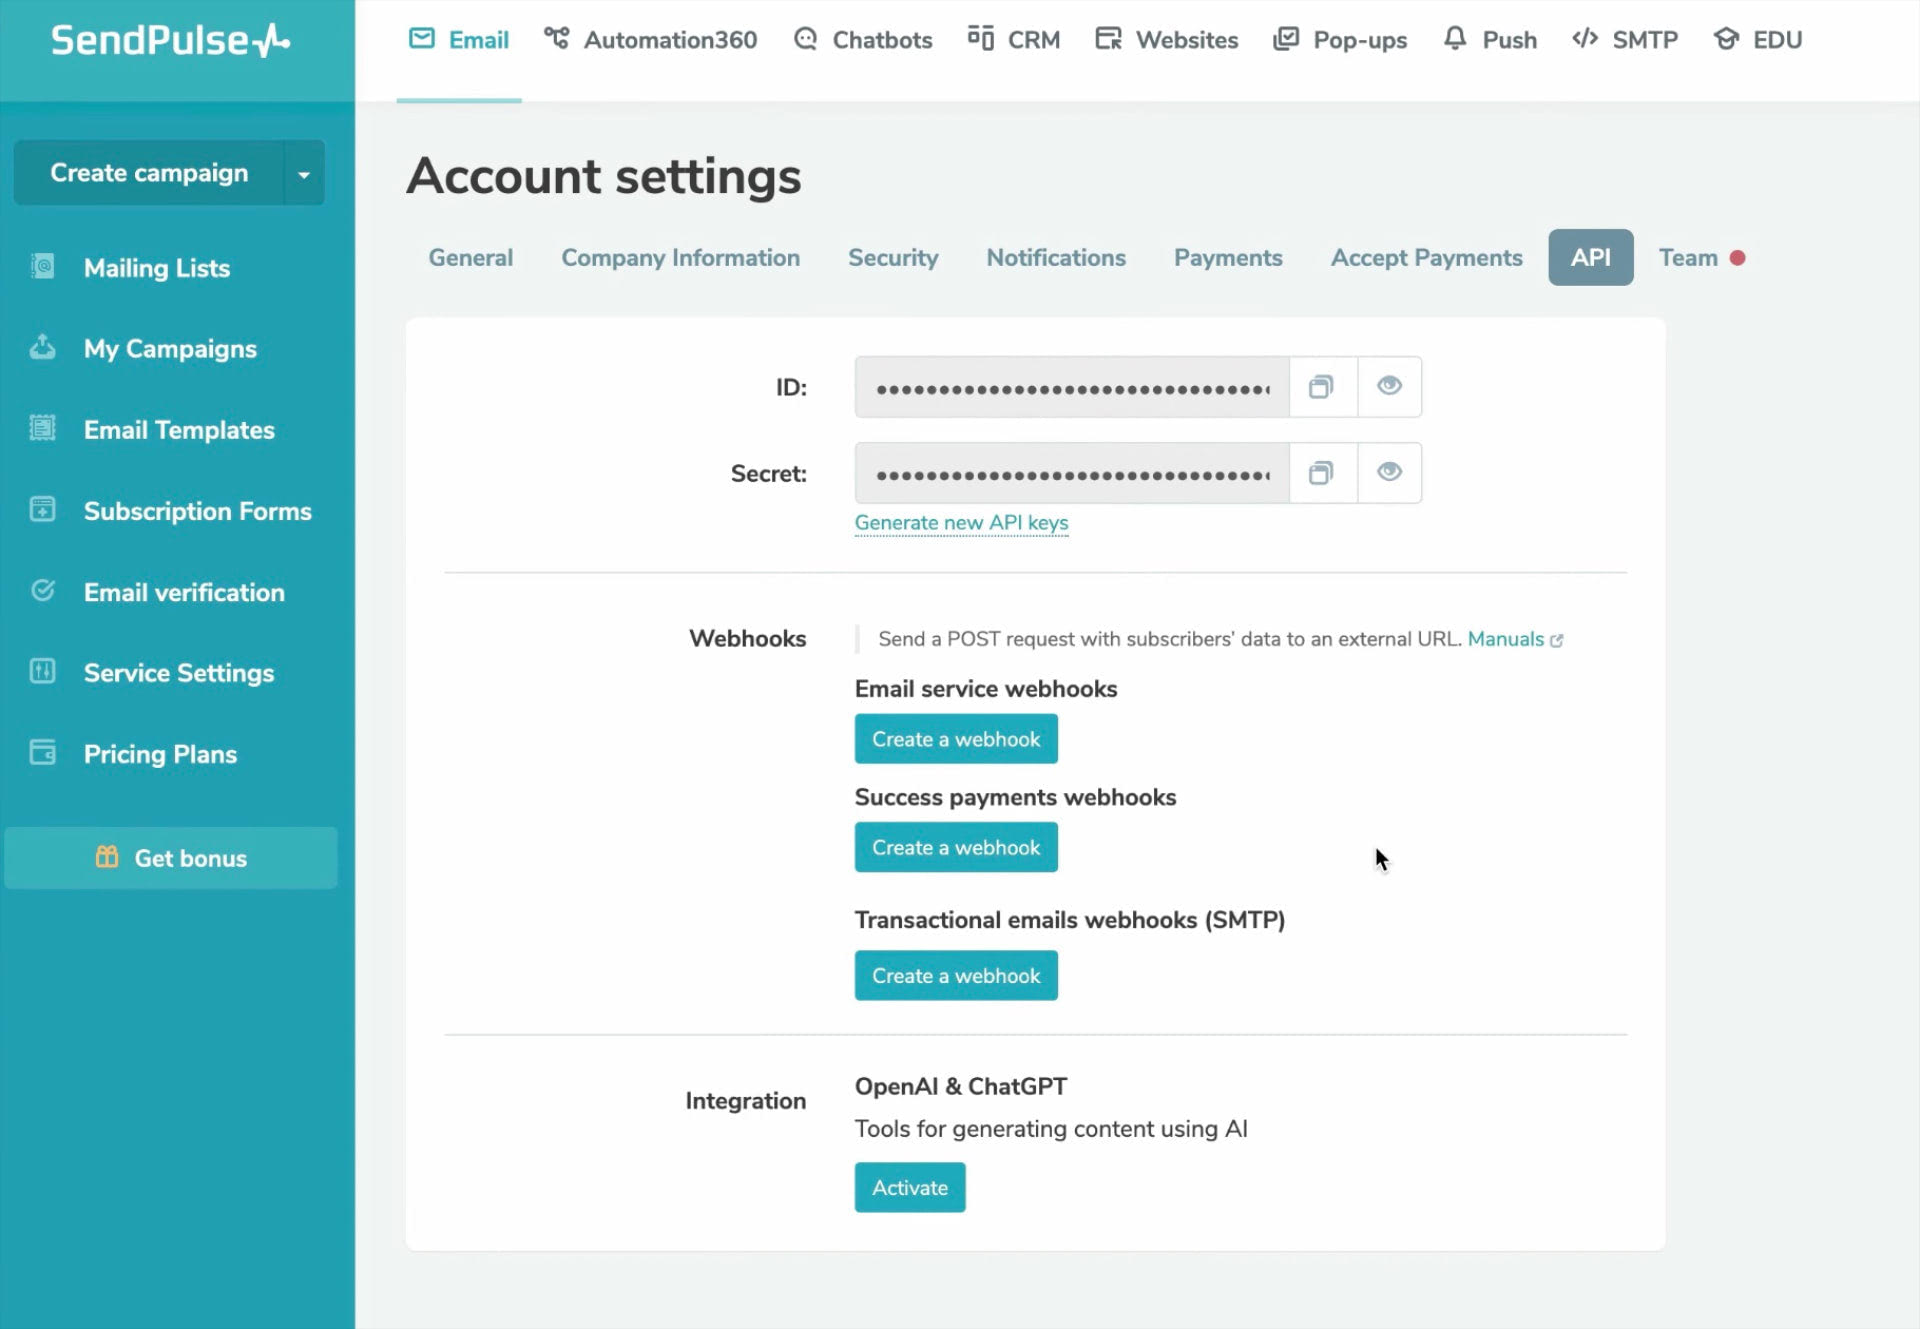Click the Get bonus button
The width and height of the screenshot is (1920, 1329).
(171, 858)
